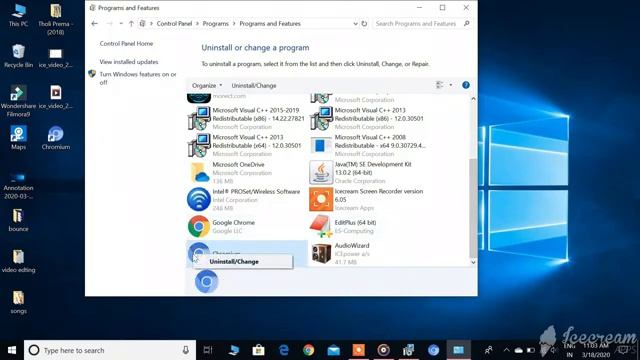Click the search magnifier icon
The image size is (640, 360).
pyautogui.click(x=467, y=24)
